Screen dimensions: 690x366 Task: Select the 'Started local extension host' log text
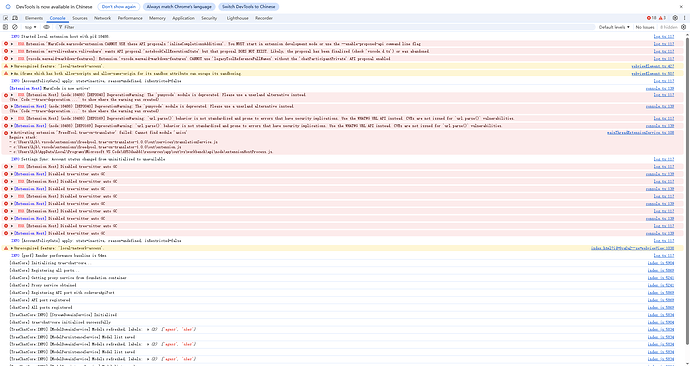(x=59, y=37)
